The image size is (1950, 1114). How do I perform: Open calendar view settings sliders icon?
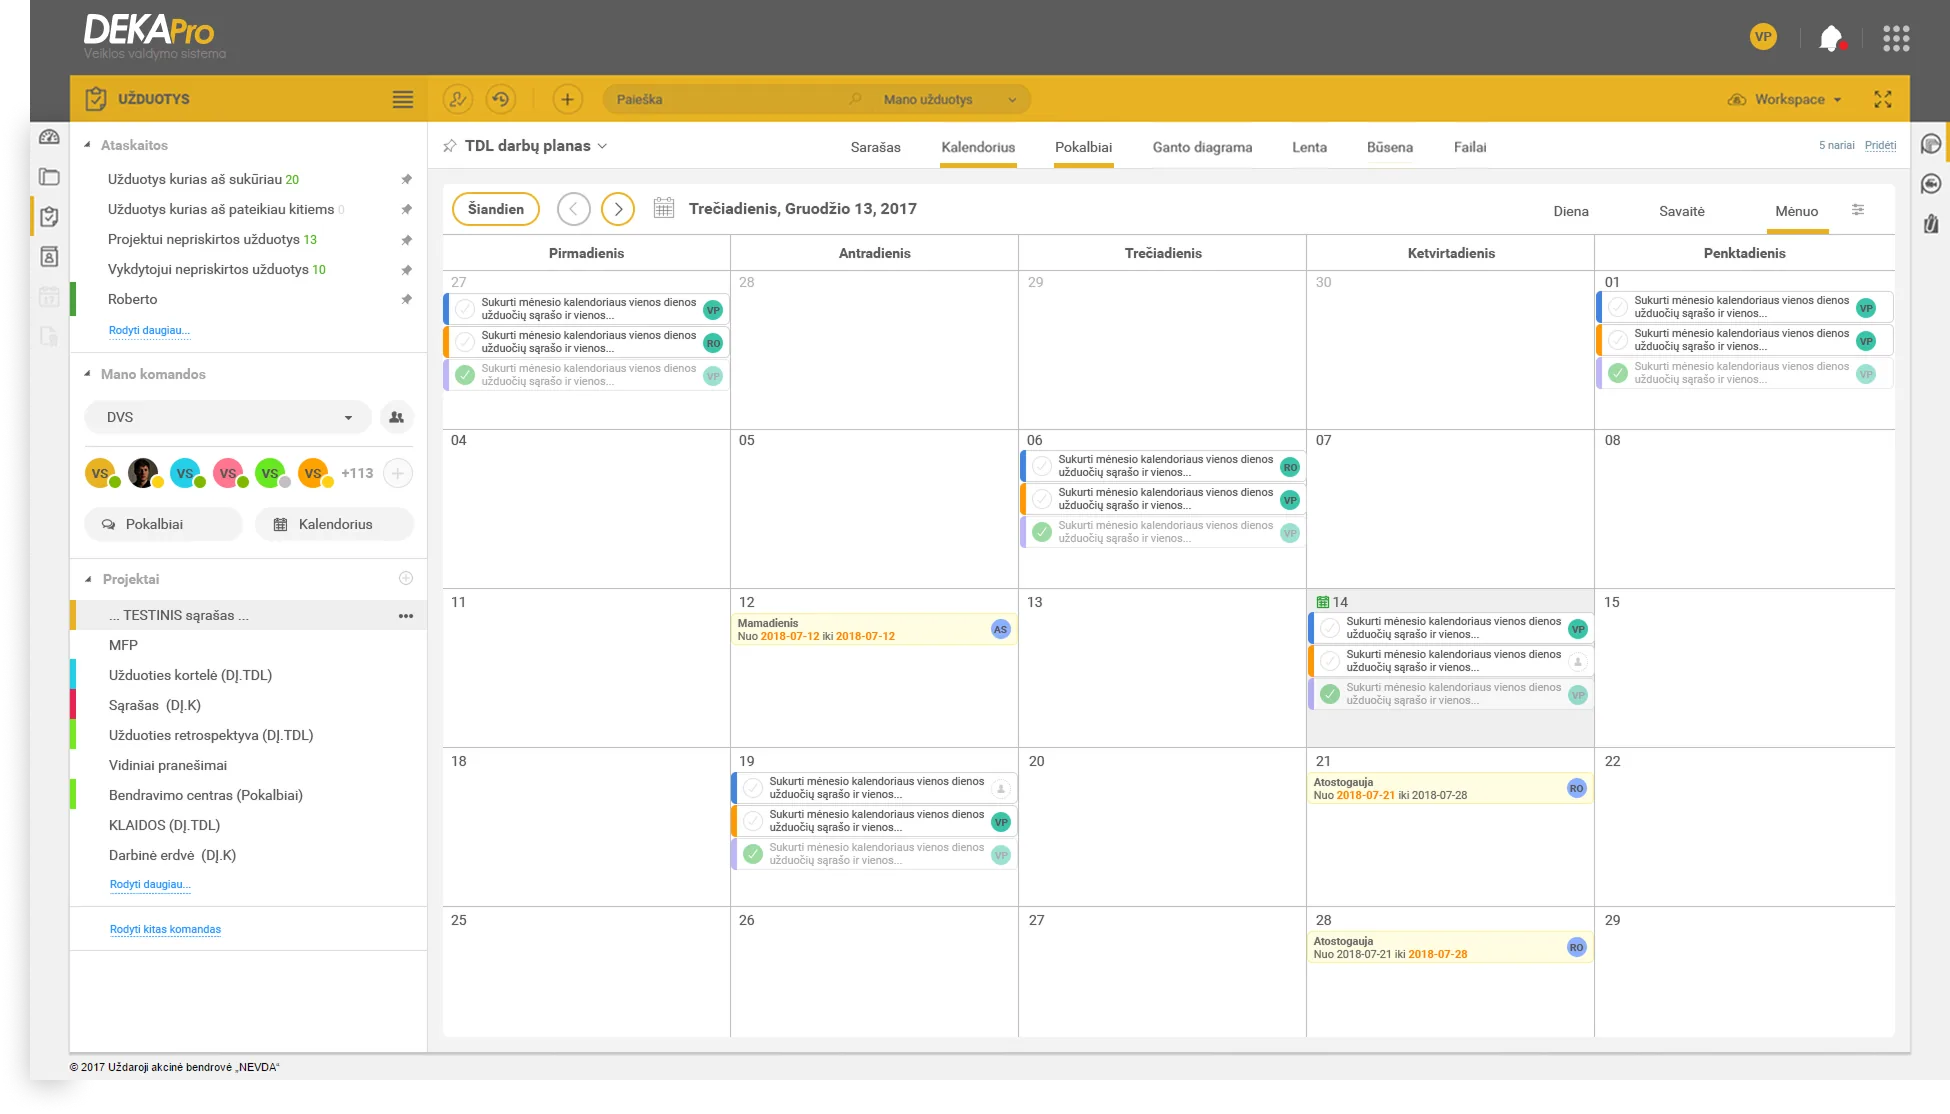click(1858, 210)
